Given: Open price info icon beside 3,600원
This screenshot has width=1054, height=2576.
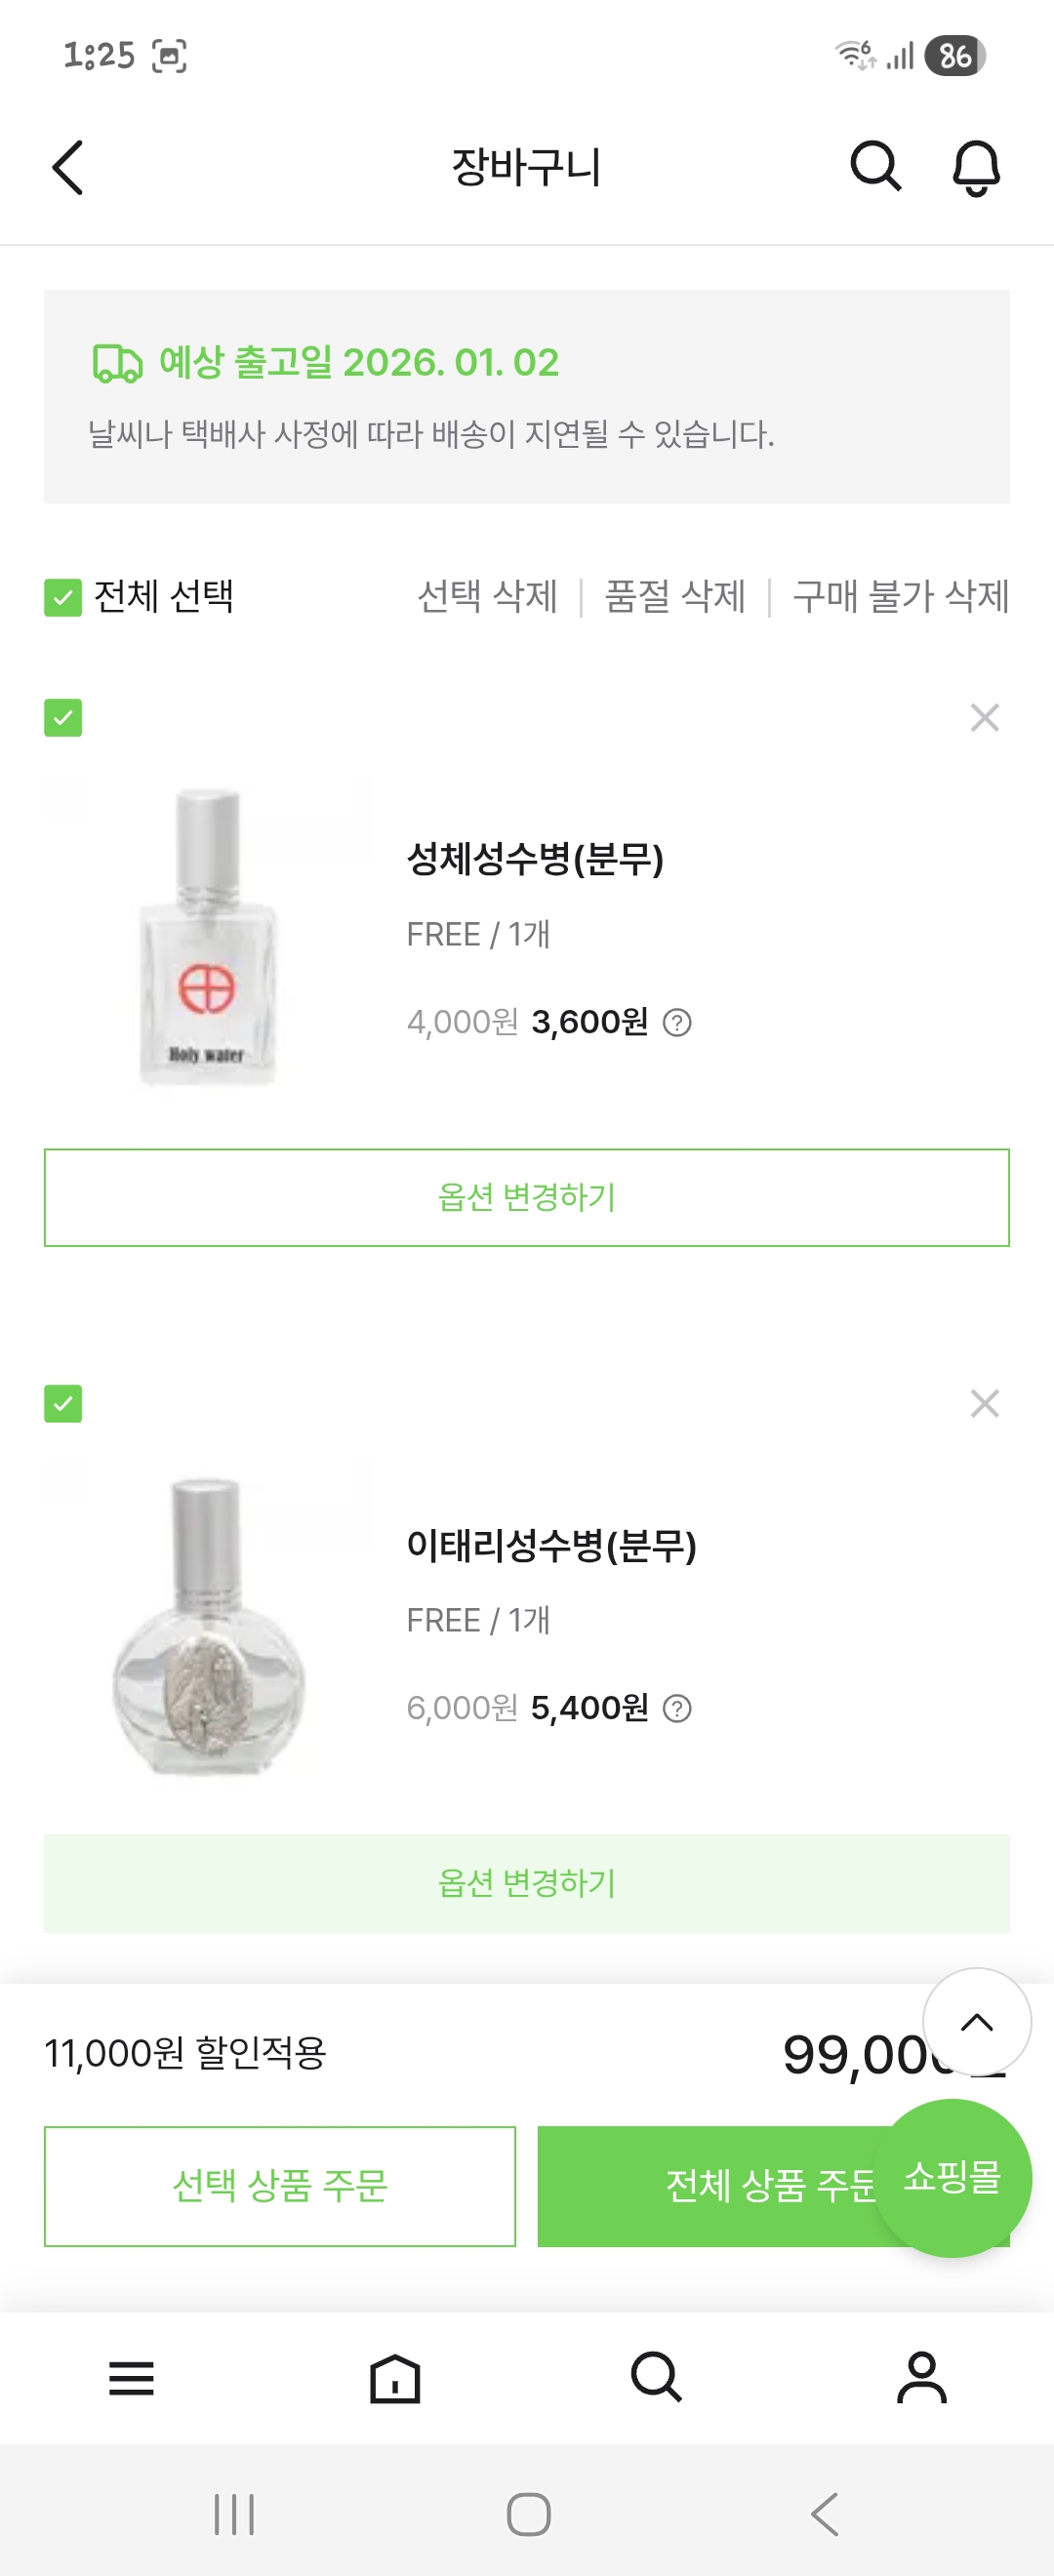Looking at the screenshot, I should click(x=677, y=1023).
